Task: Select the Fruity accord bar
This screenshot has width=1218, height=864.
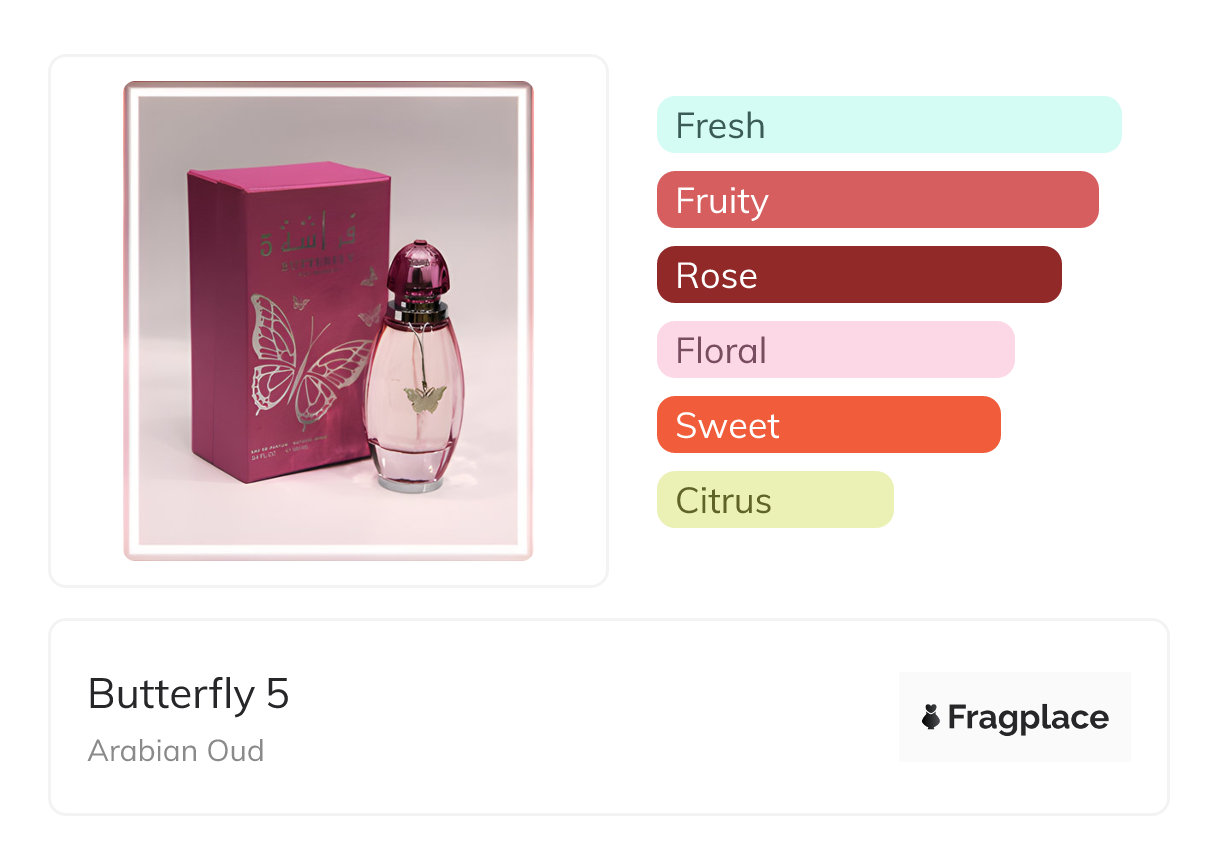Action: click(877, 200)
